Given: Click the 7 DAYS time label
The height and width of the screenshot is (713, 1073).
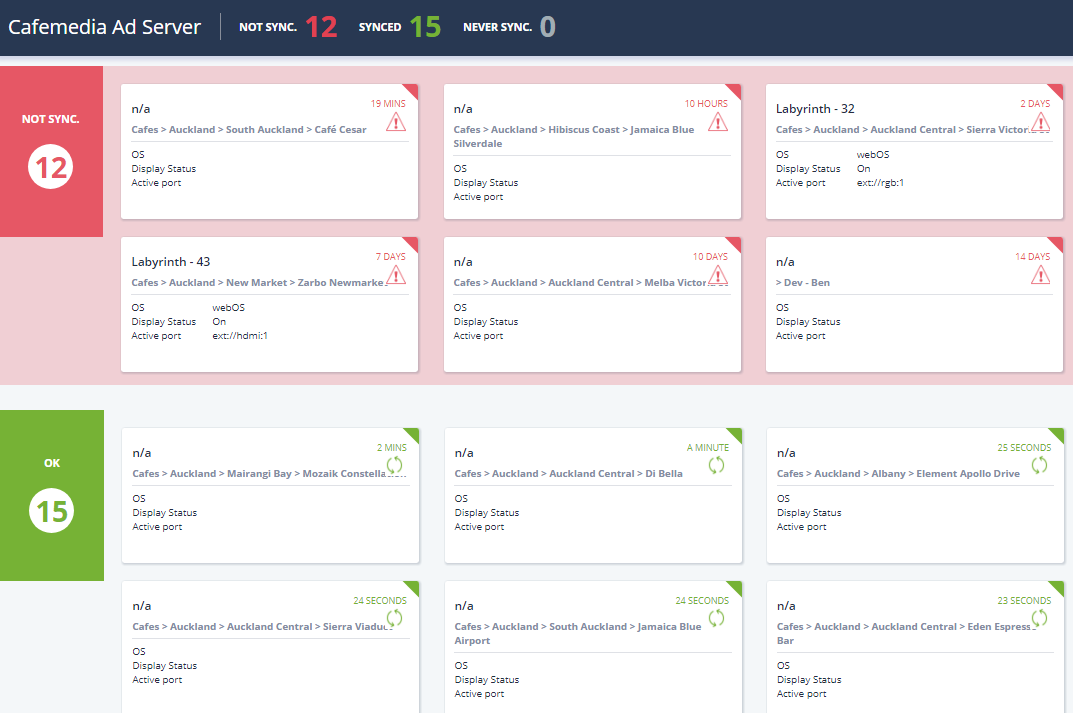Looking at the screenshot, I should [x=390, y=257].
